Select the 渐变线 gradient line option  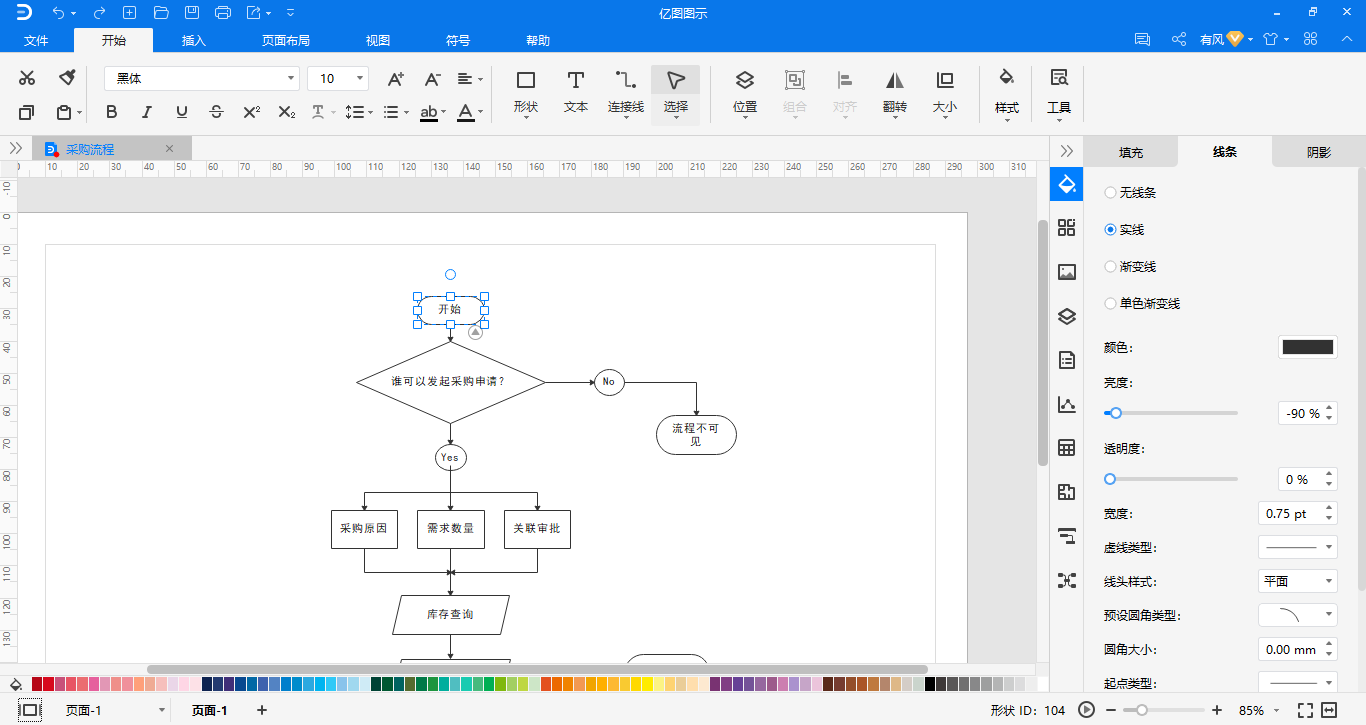[x=1130, y=266]
